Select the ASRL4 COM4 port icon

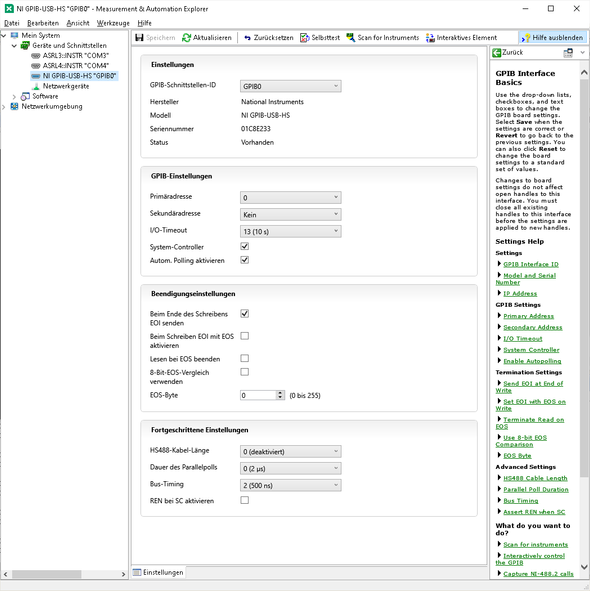pyautogui.click(x=36, y=66)
